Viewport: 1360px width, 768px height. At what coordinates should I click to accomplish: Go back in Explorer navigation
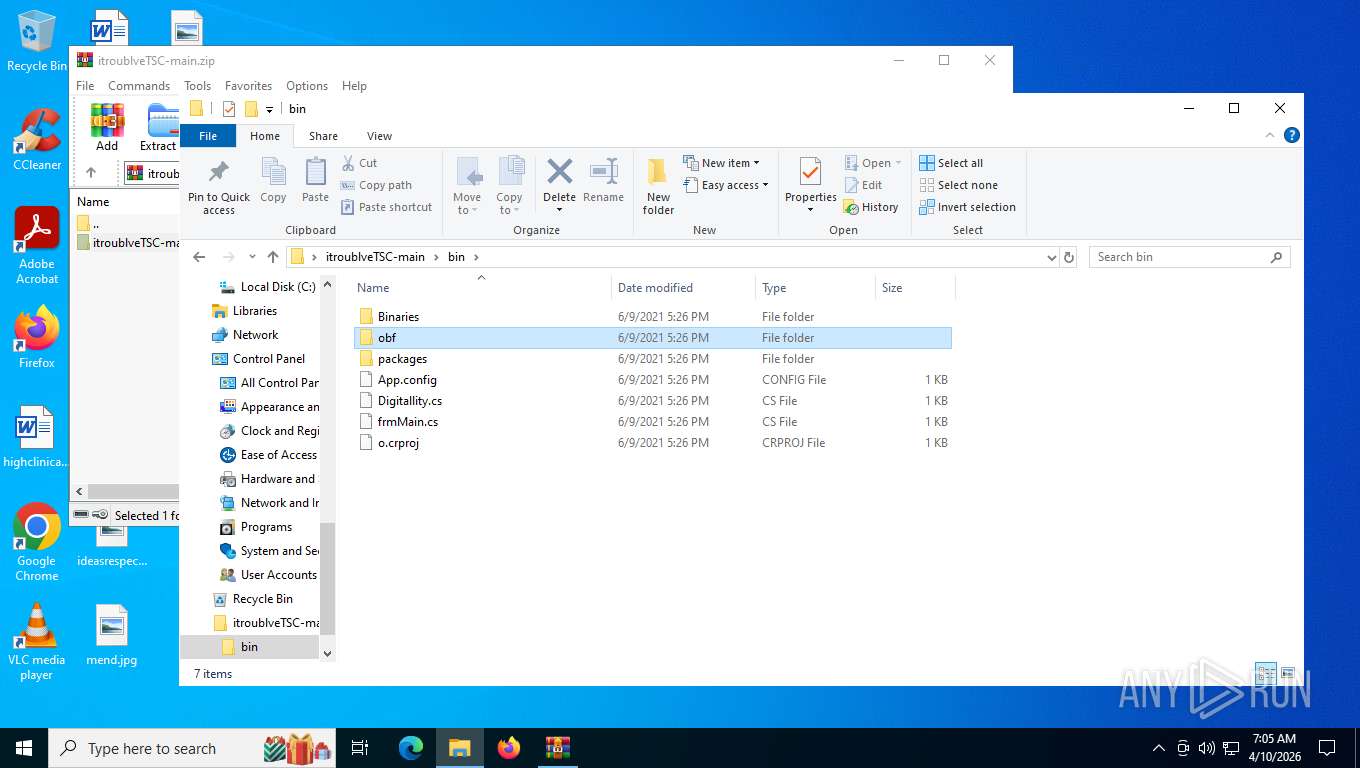[199, 257]
